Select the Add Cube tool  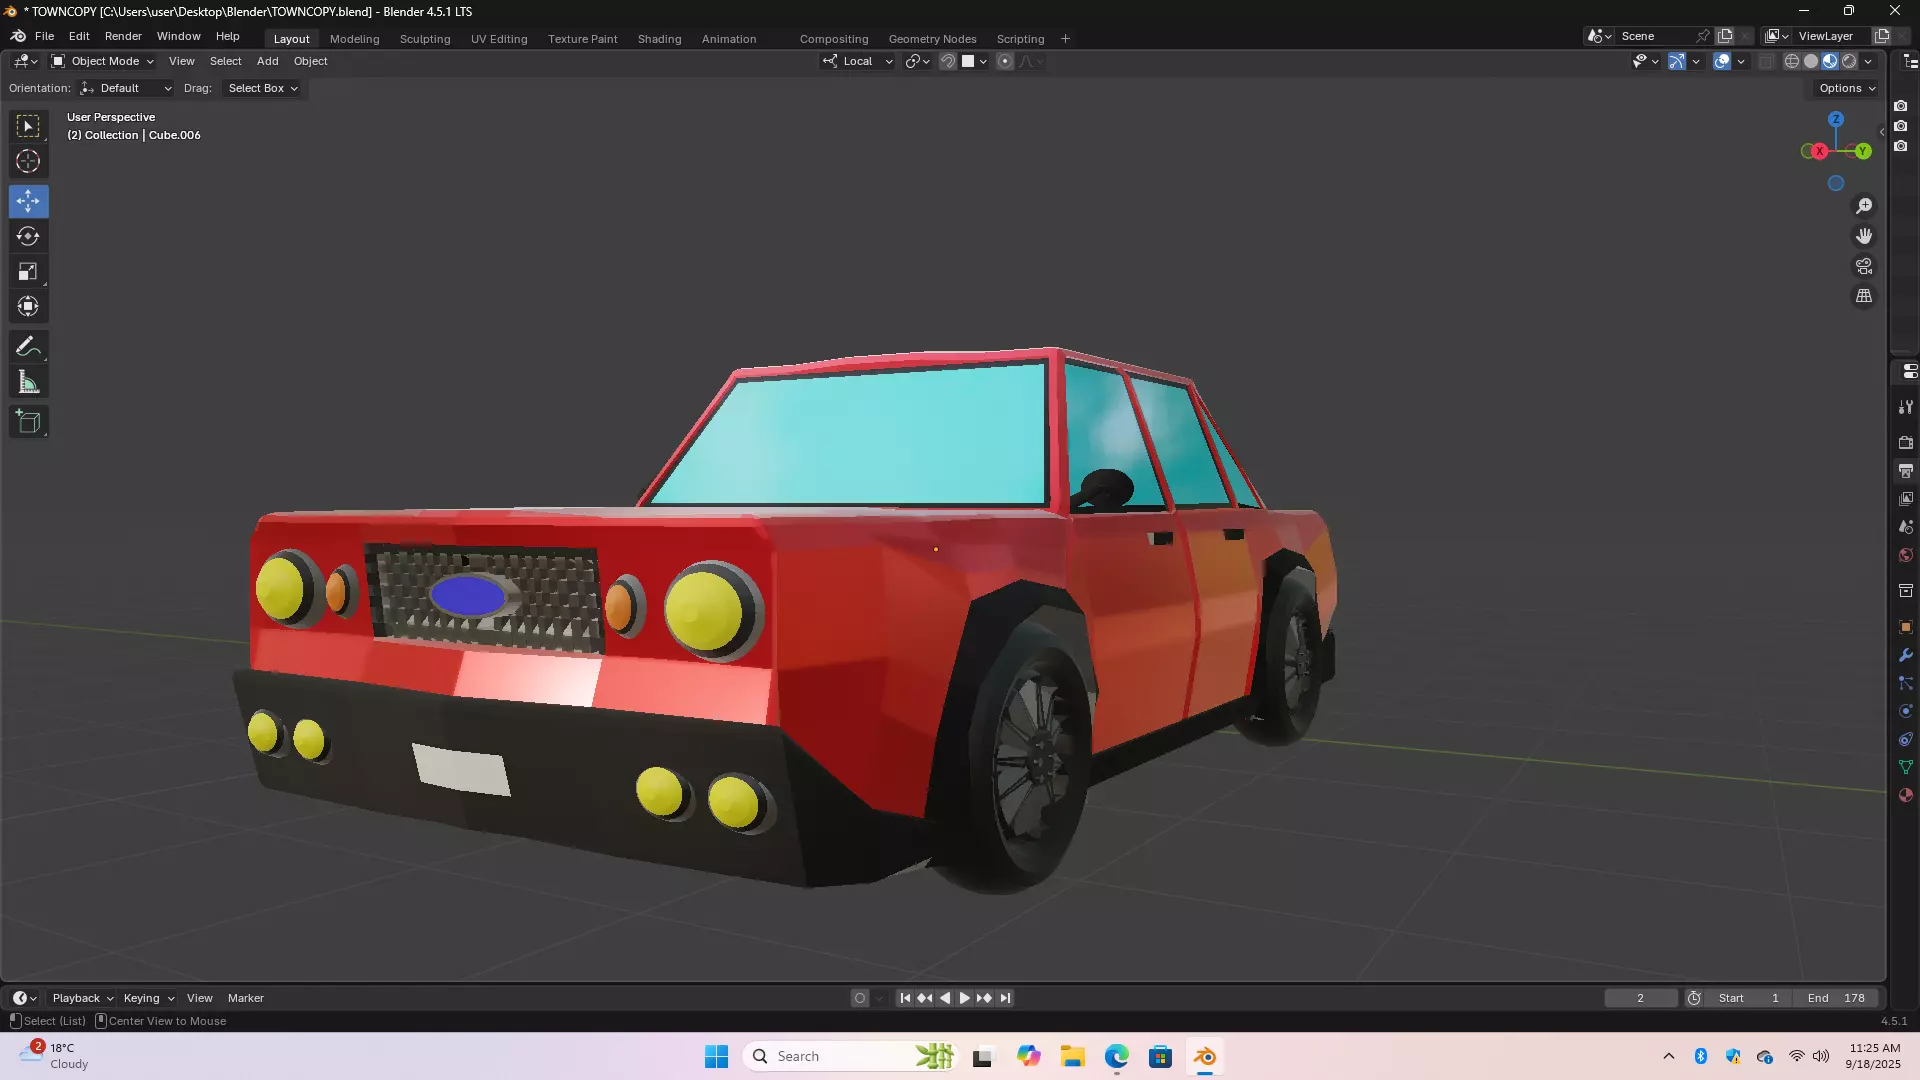click(x=28, y=422)
